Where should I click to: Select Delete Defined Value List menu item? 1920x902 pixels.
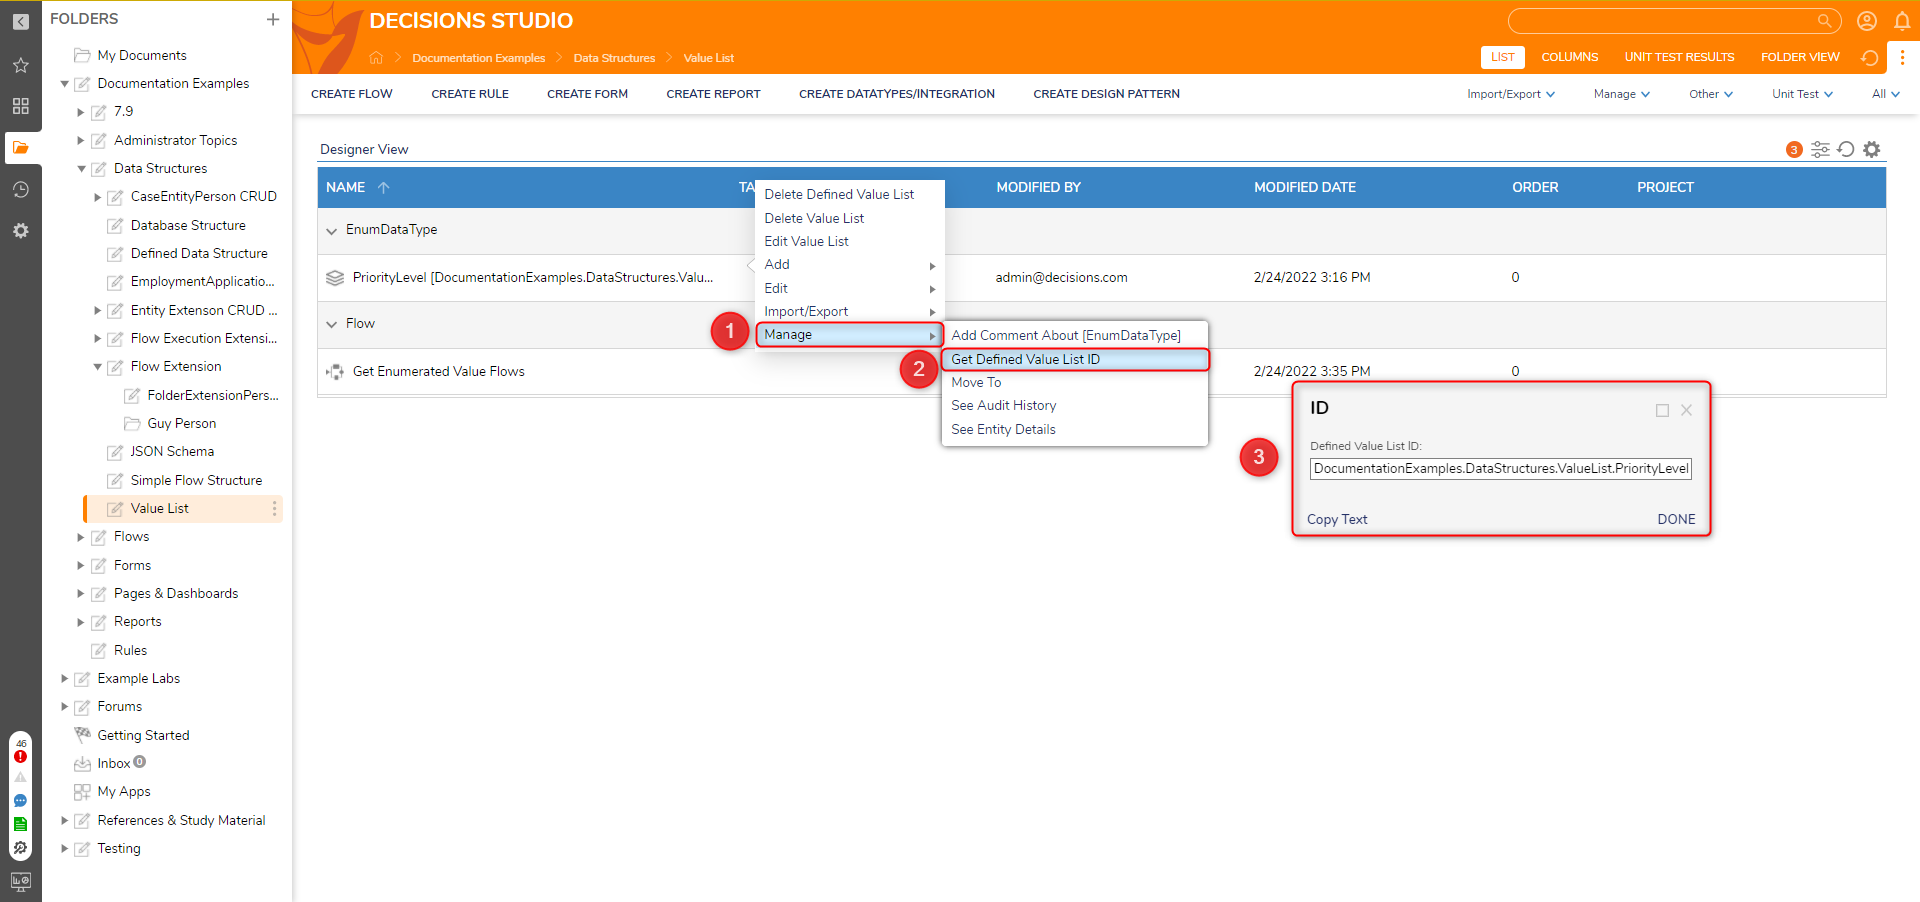(x=849, y=195)
